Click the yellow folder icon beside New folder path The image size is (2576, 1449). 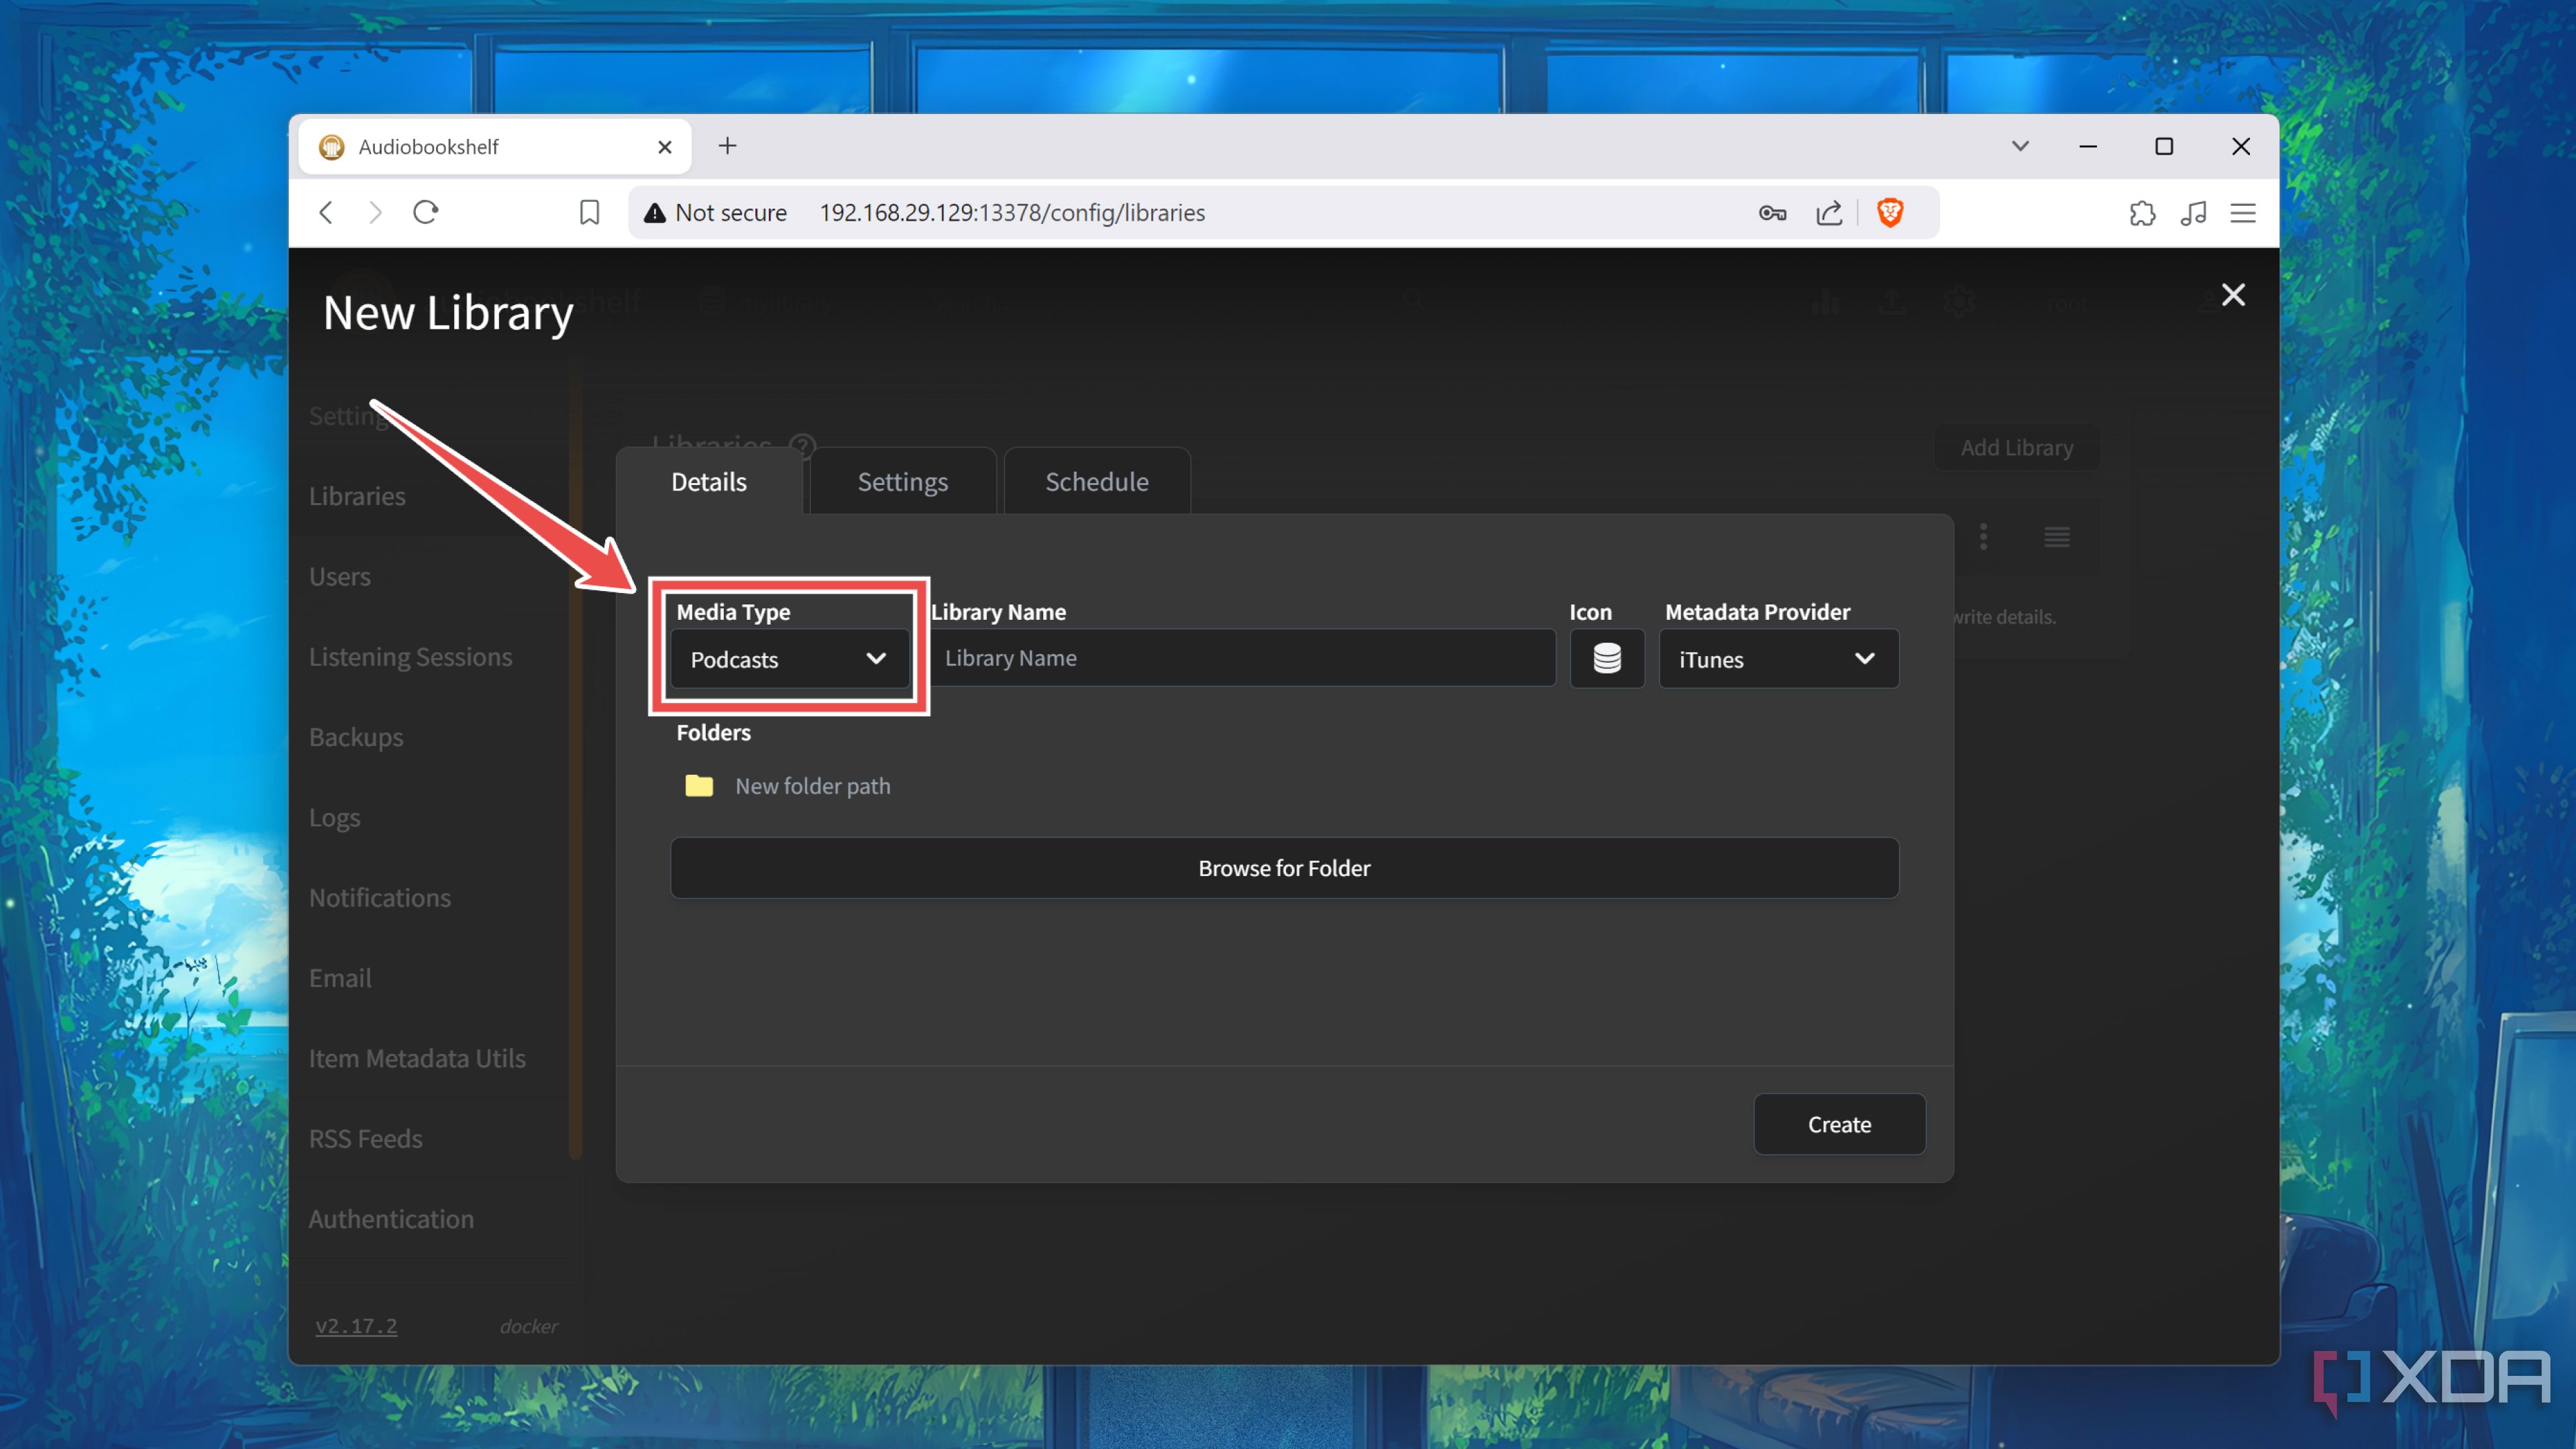(699, 786)
